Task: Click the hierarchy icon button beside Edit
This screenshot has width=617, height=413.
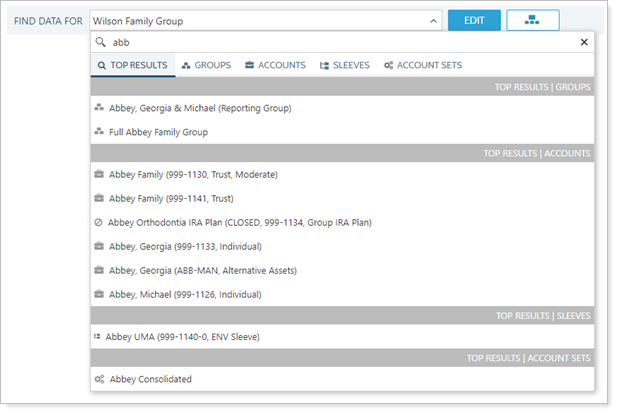Action: click(x=532, y=20)
